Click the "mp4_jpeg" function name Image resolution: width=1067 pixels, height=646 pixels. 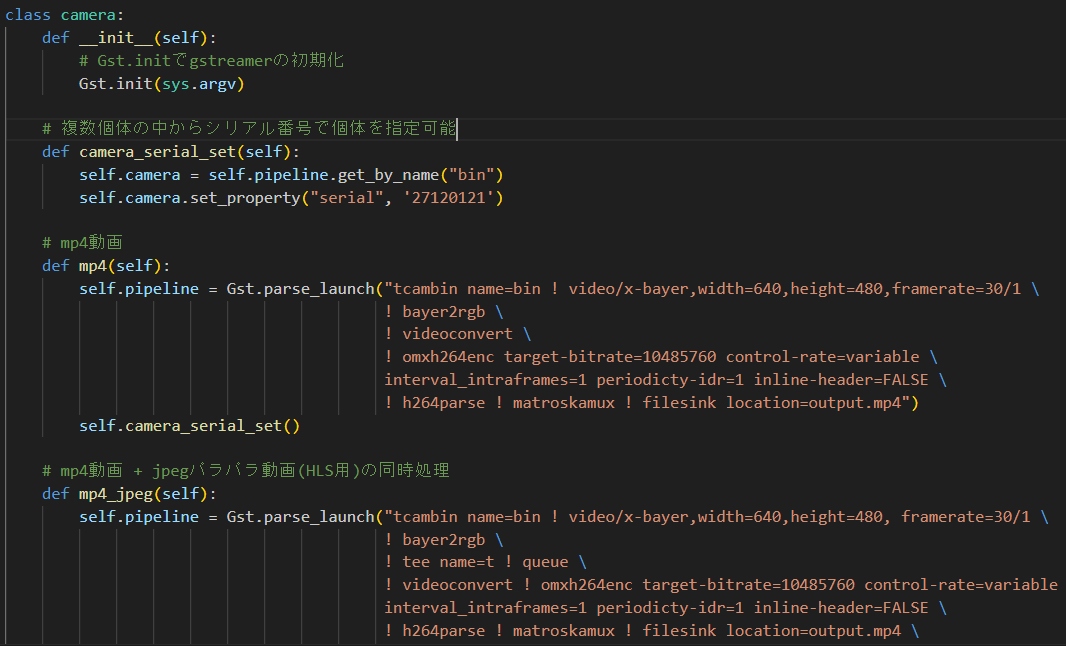(x=116, y=494)
